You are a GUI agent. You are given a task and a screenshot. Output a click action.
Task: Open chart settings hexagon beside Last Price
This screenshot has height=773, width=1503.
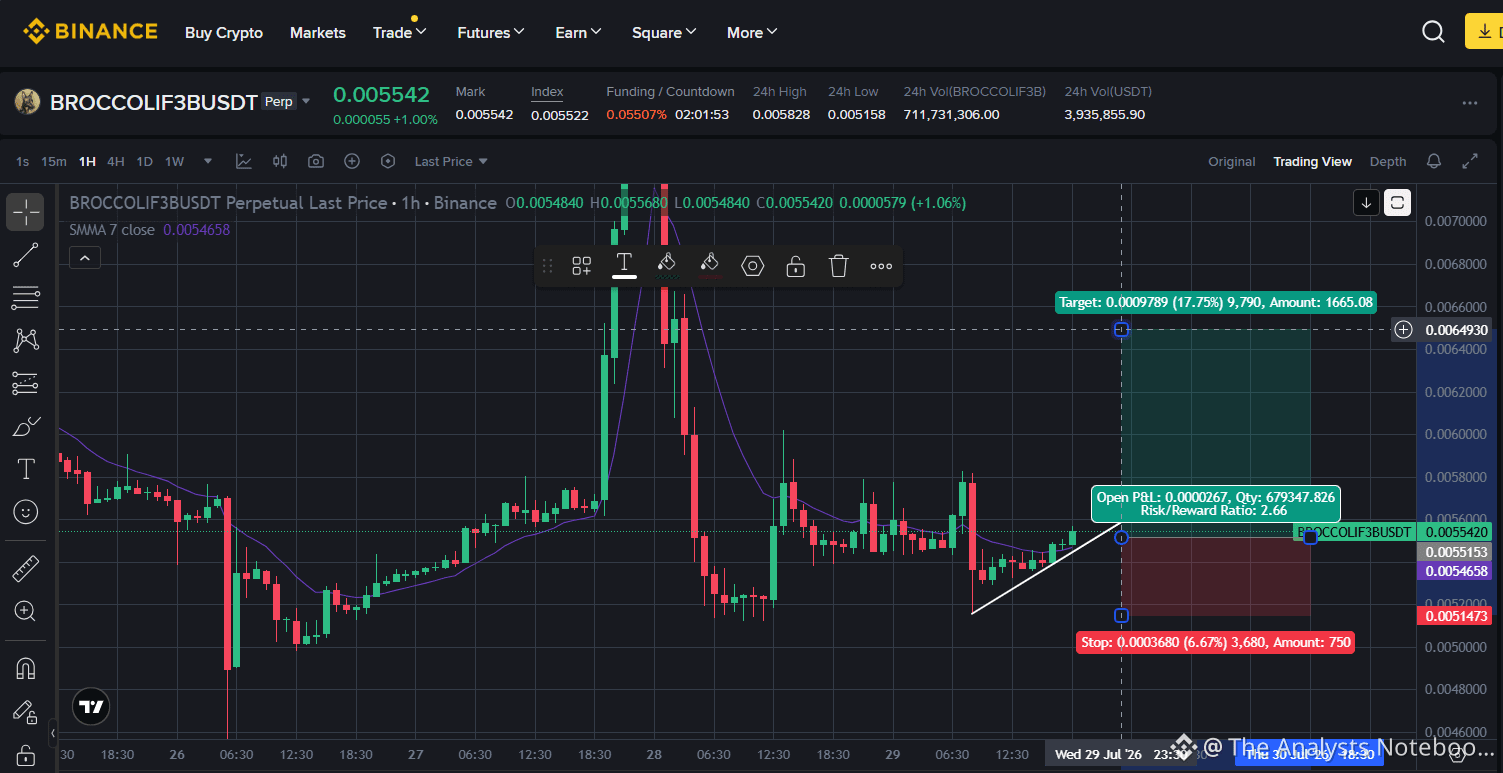pyautogui.click(x=388, y=161)
